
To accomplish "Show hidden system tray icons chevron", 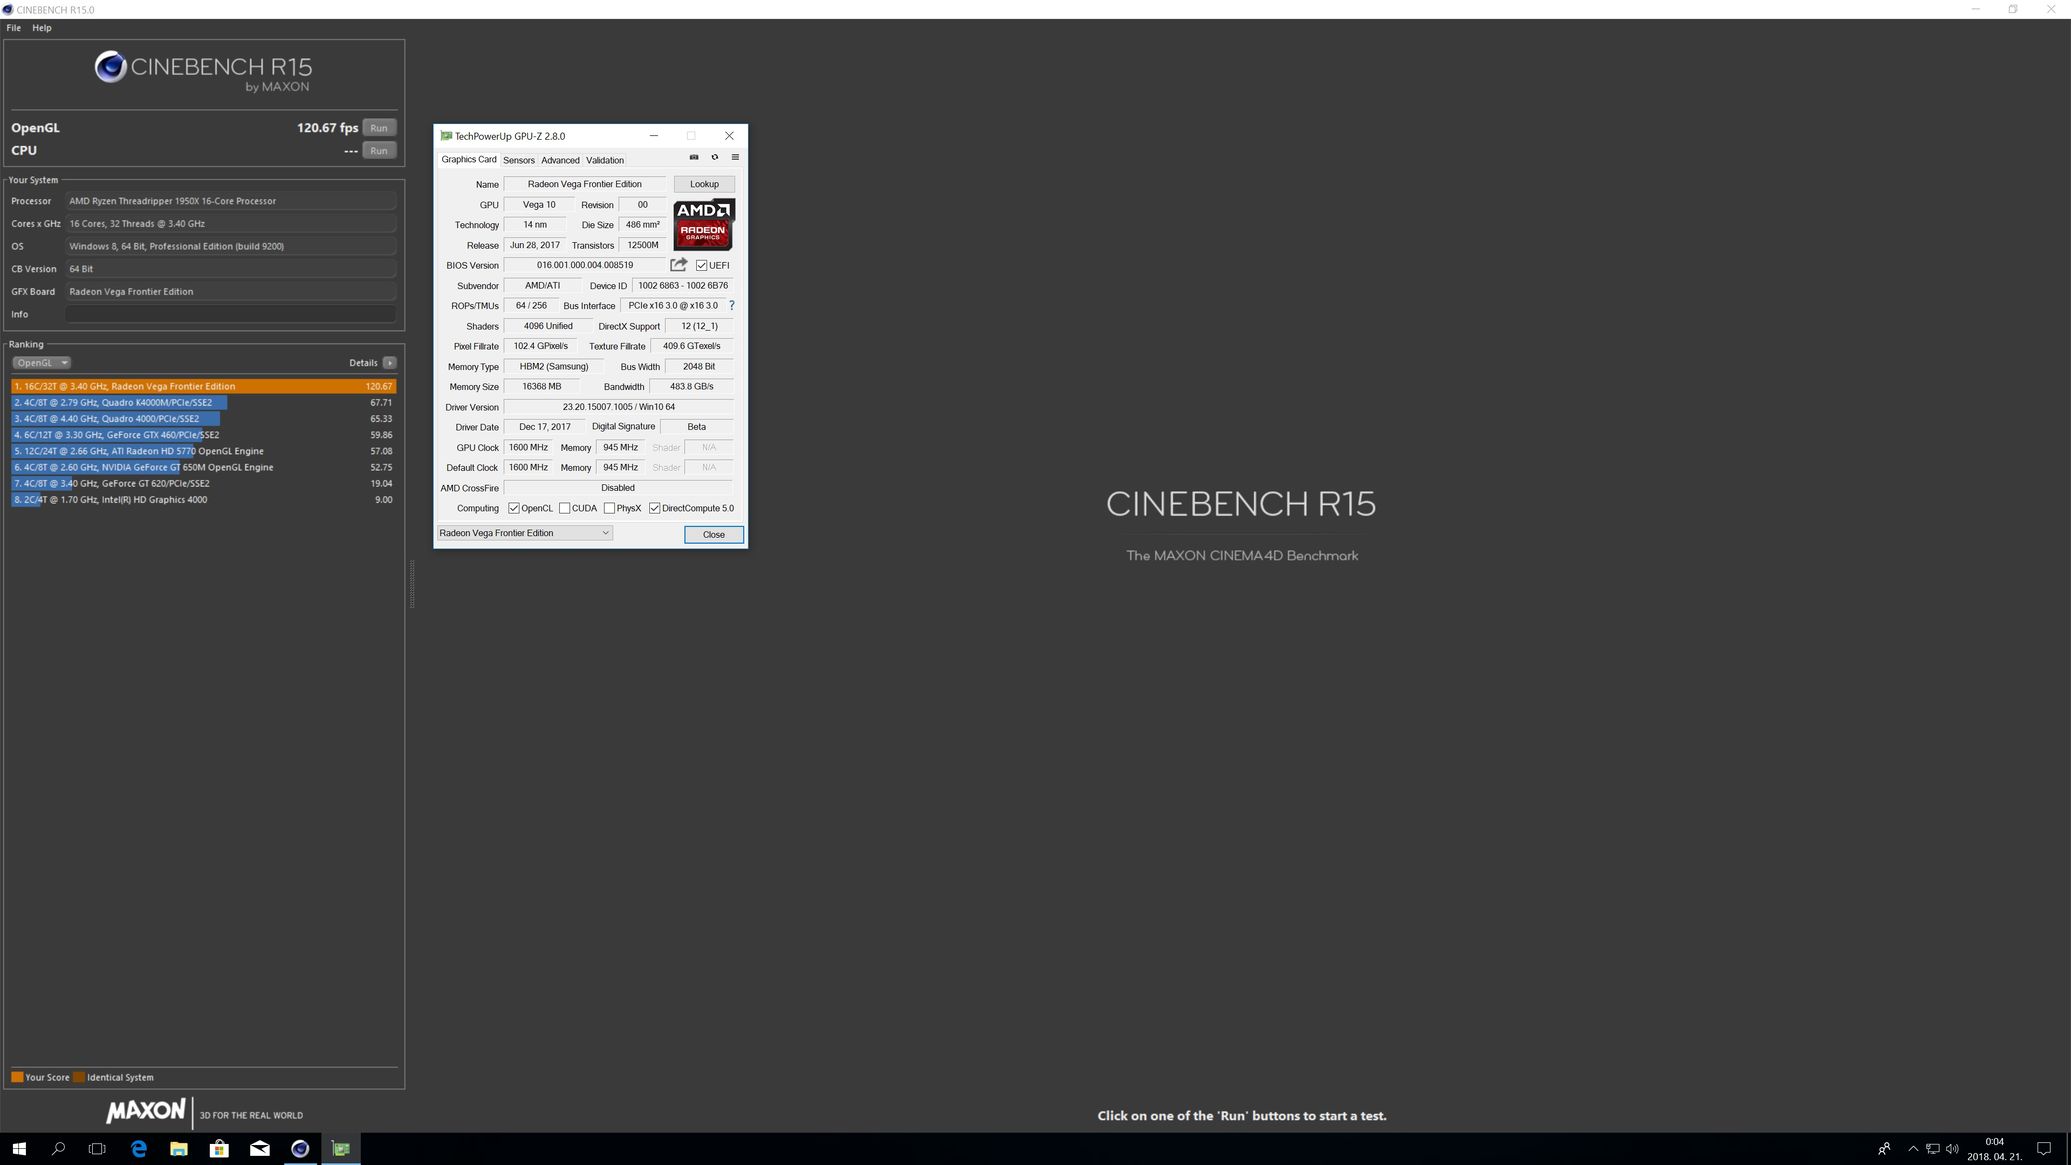I will 1913,1149.
